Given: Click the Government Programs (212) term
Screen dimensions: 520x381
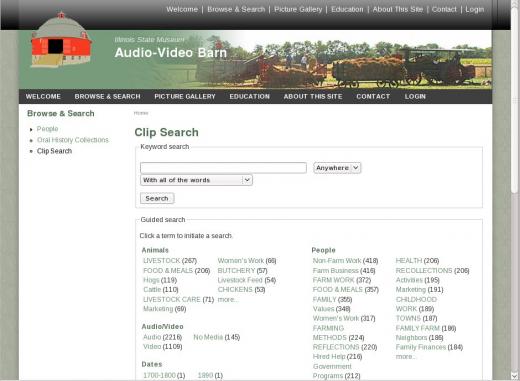Looking at the screenshot, I should 336,371.
